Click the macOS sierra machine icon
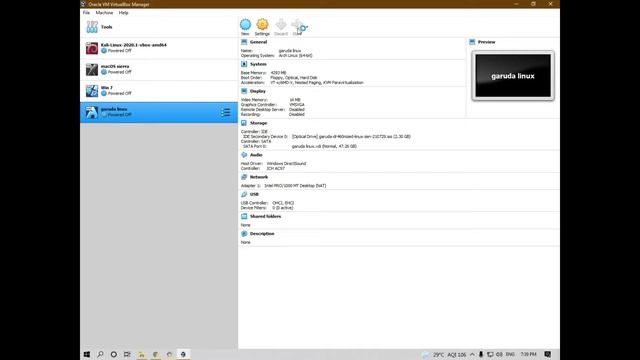Viewport: 640px width, 360px height. coord(92,69)
